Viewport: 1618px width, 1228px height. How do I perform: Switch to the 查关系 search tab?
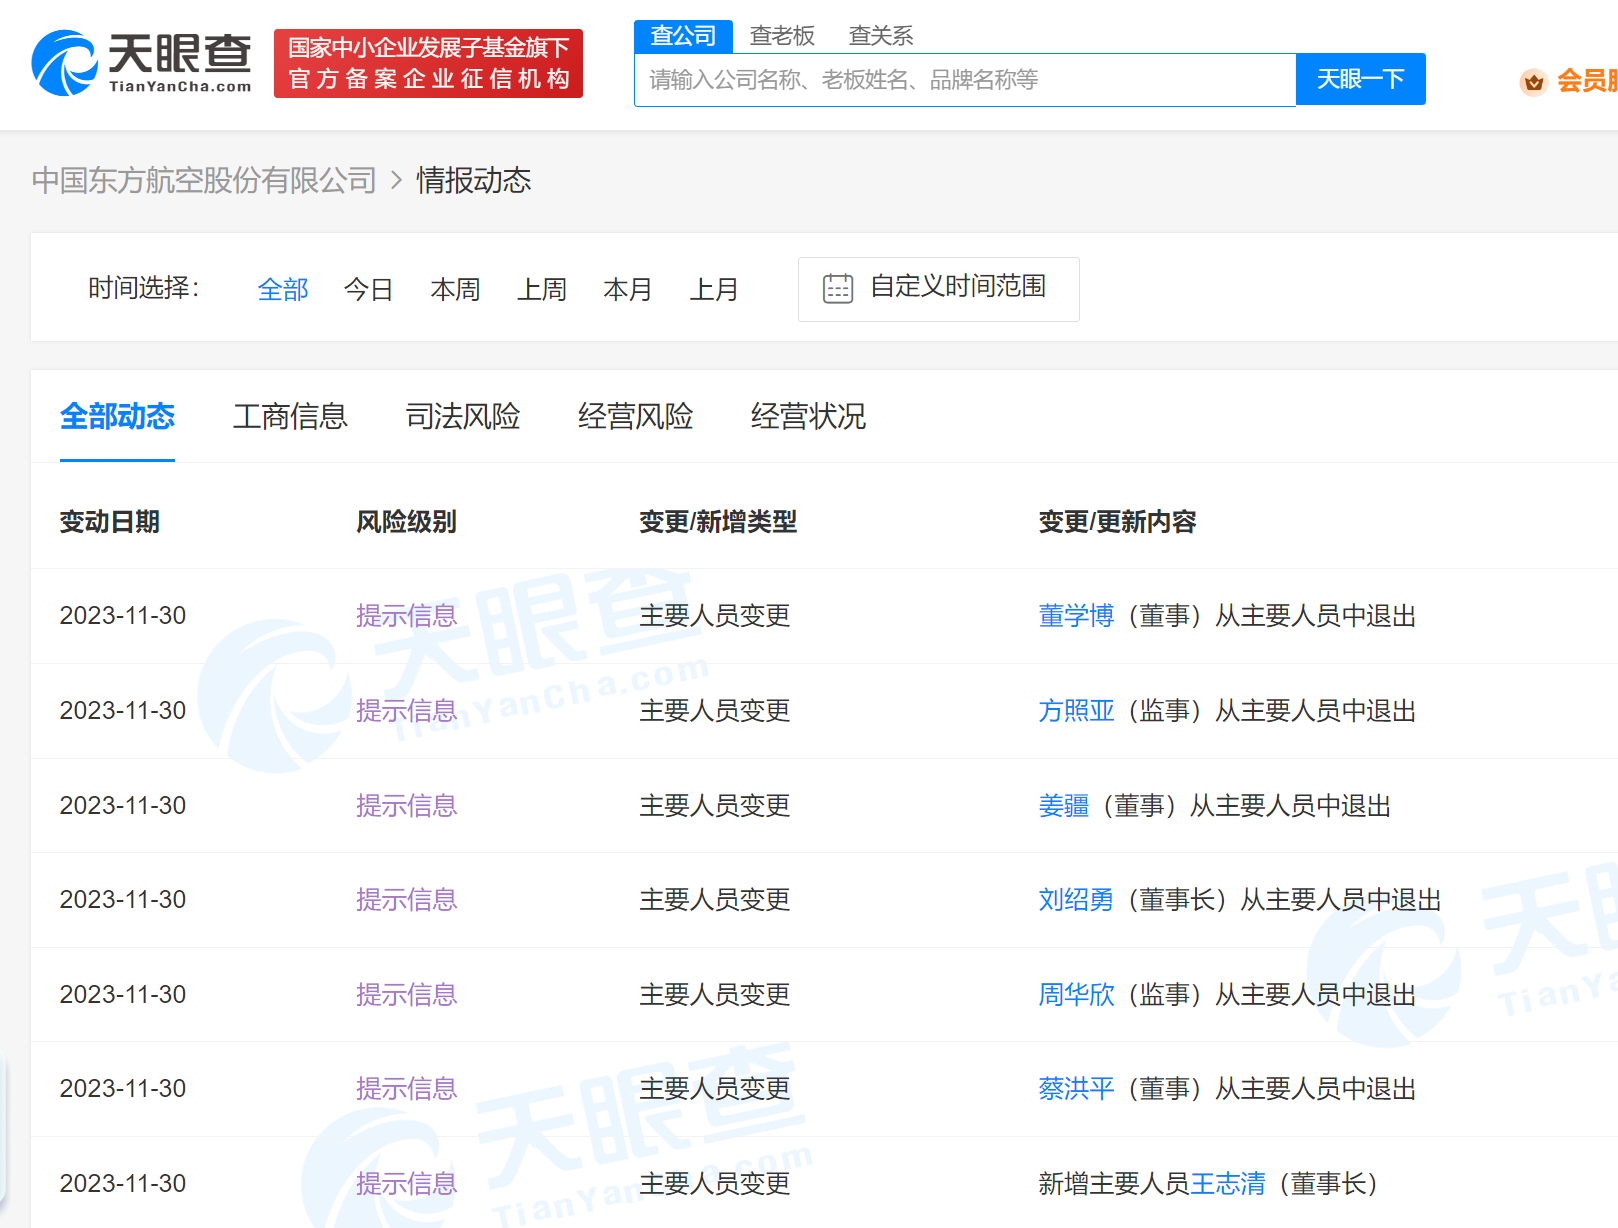pos(880,36)
